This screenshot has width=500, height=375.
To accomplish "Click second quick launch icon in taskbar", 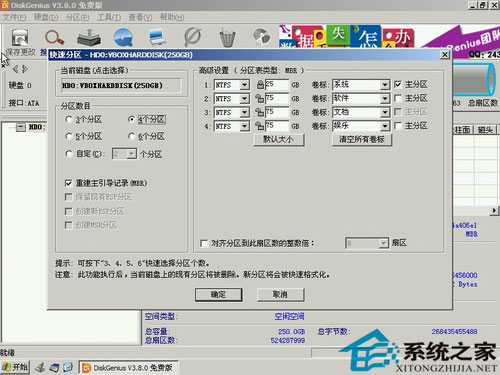I will pyautogui.click(x=54, y=367).
